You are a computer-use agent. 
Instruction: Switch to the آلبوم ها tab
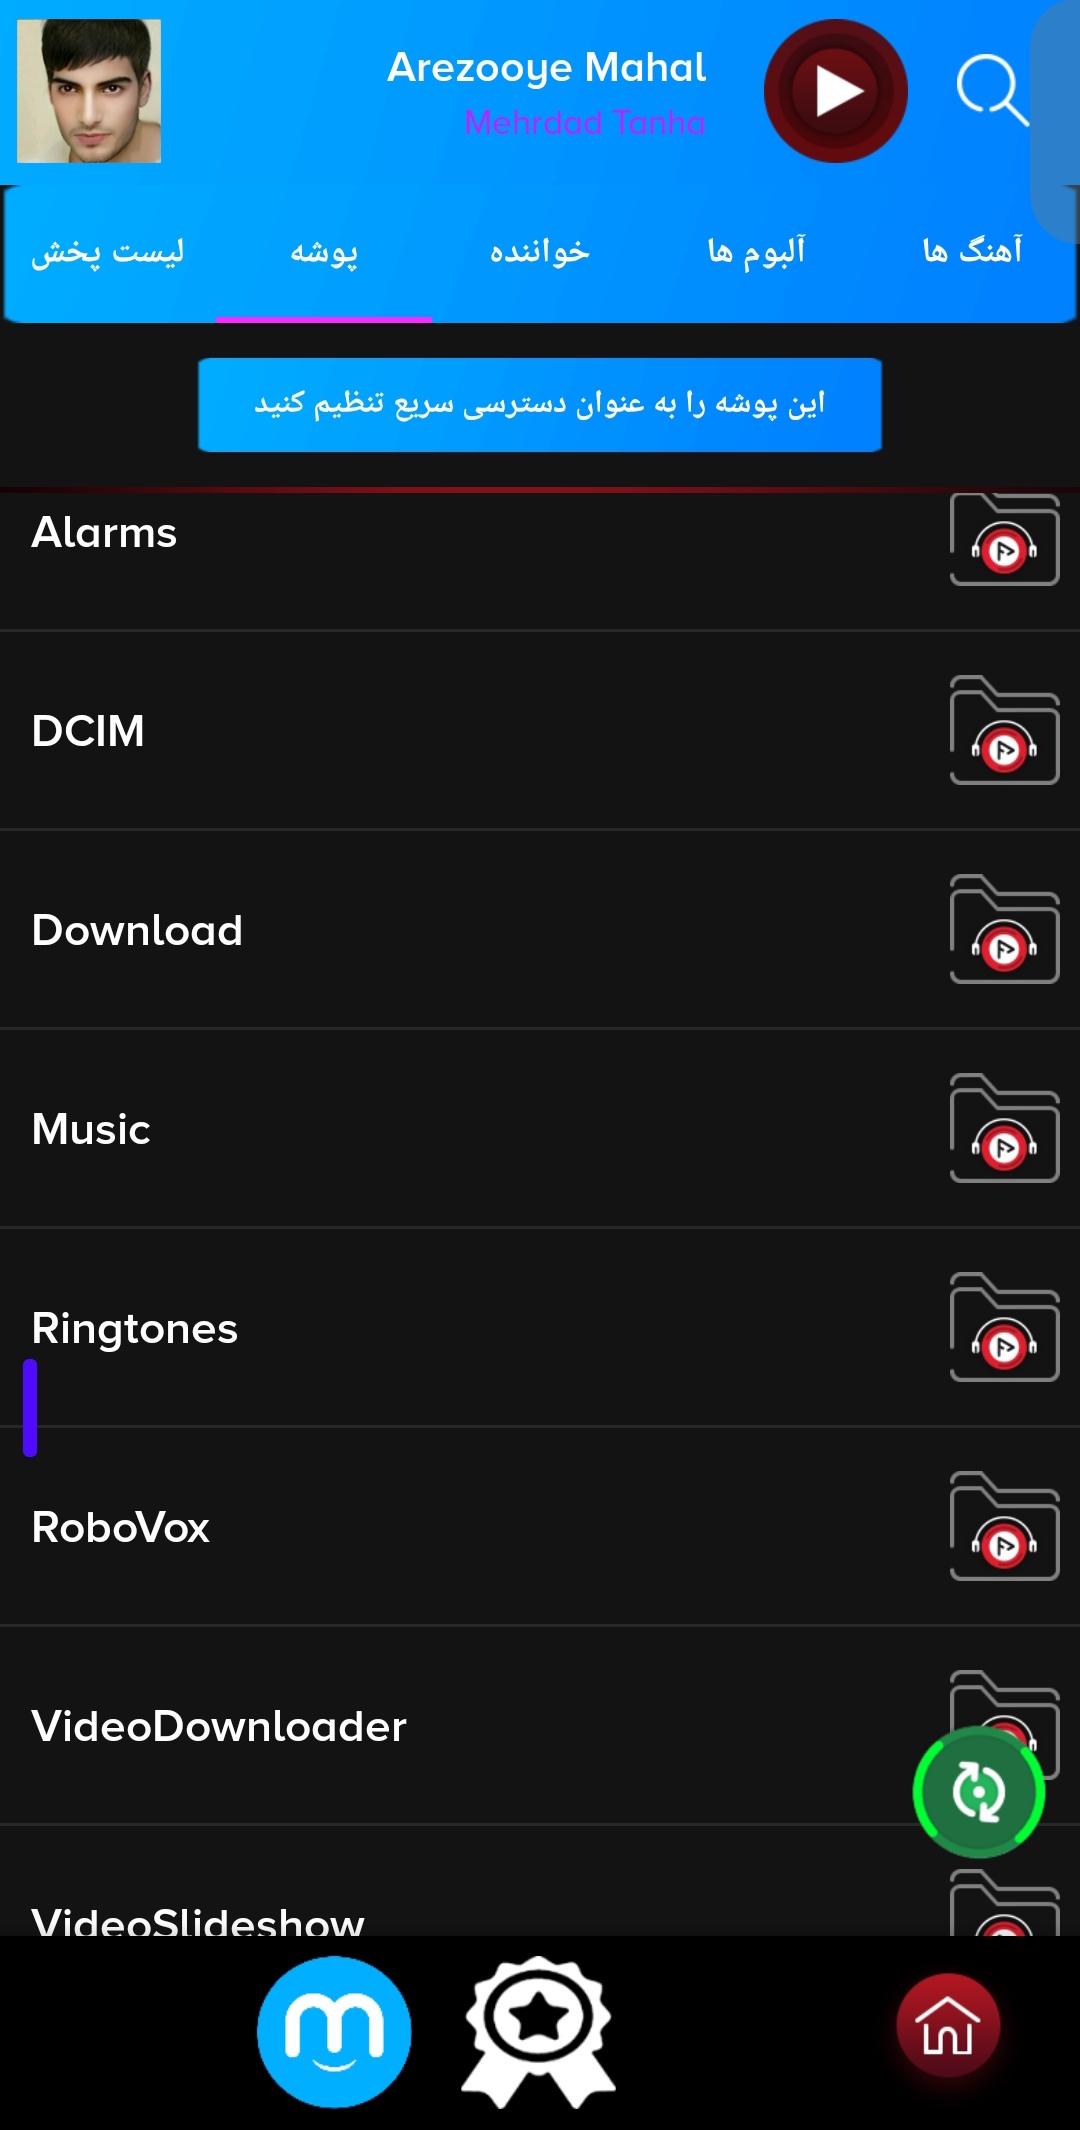pyautogui.click(x=756, y=250)
